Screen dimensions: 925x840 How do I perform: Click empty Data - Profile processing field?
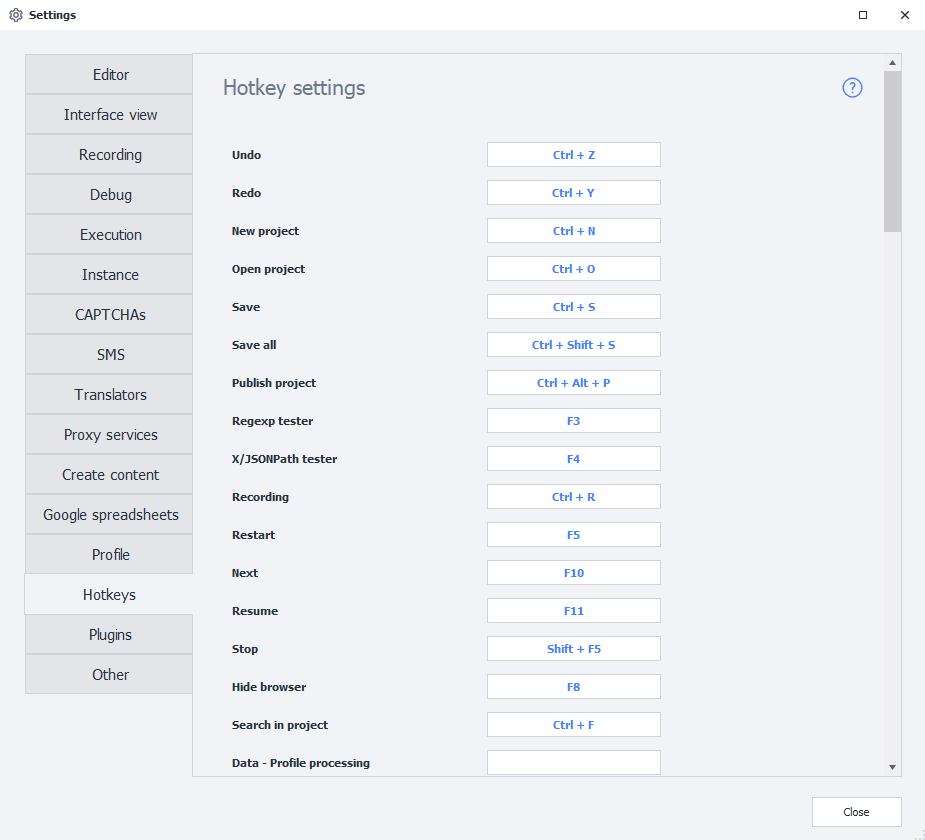(573, 763)
